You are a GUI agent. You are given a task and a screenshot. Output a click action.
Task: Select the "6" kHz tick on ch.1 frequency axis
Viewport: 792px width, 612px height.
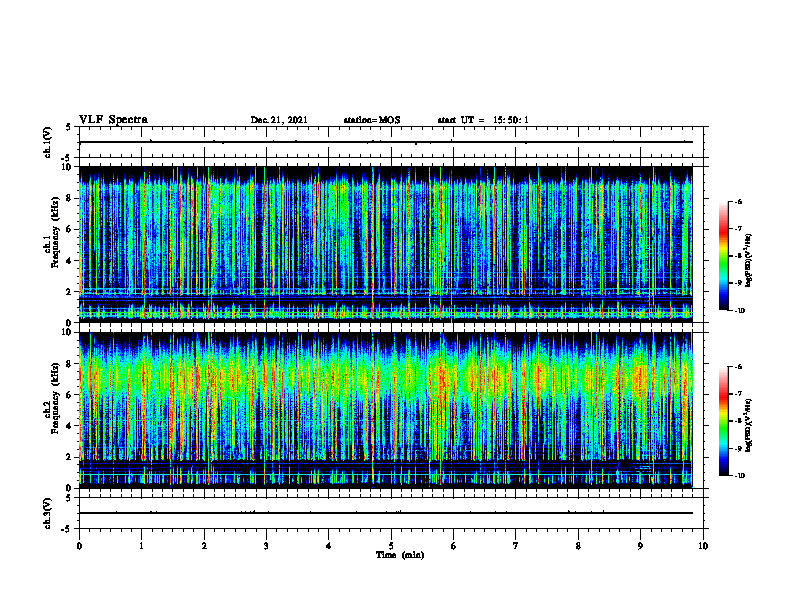point(69,229)
